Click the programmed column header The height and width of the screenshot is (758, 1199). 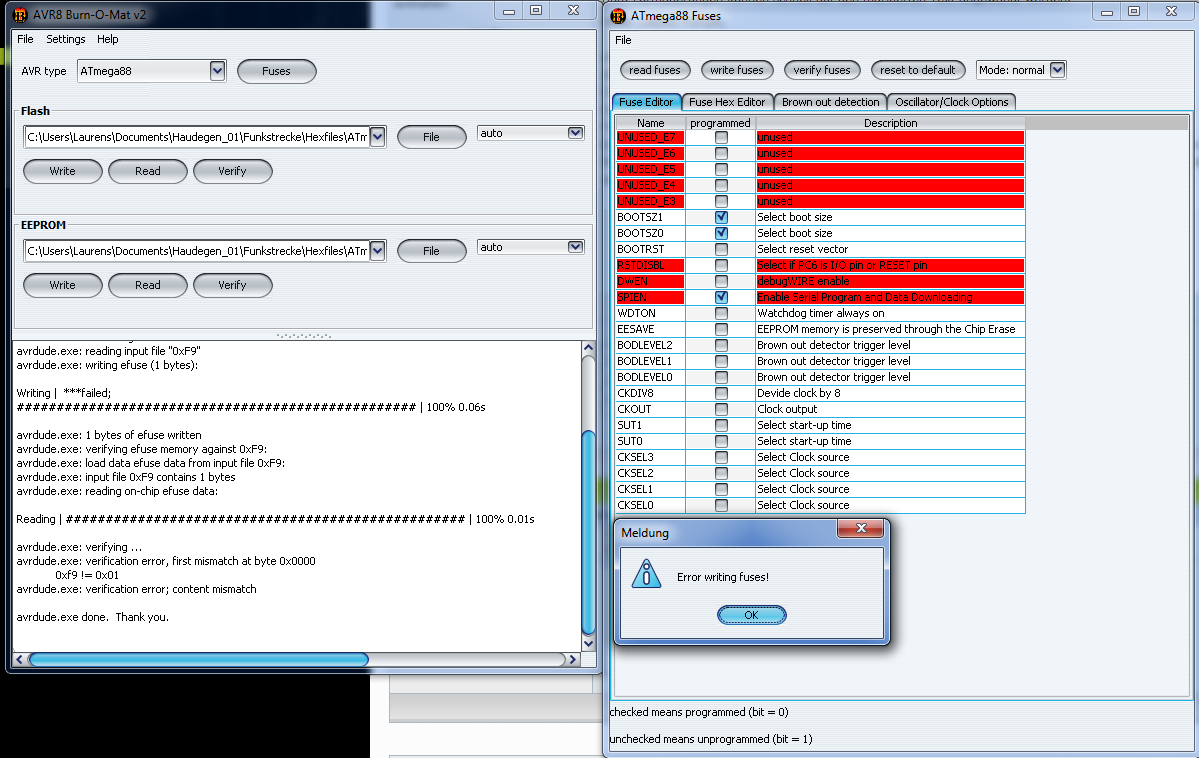(x=720, y=123)
